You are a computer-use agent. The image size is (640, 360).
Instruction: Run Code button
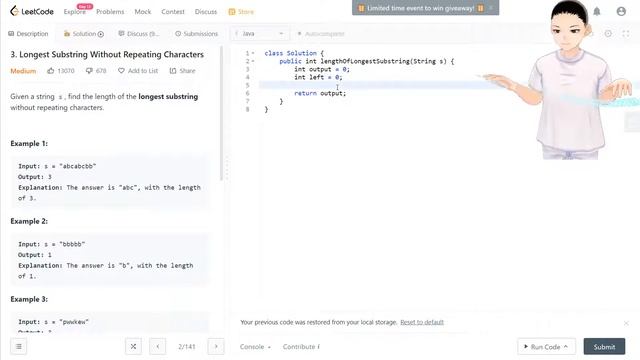point(547,347)
